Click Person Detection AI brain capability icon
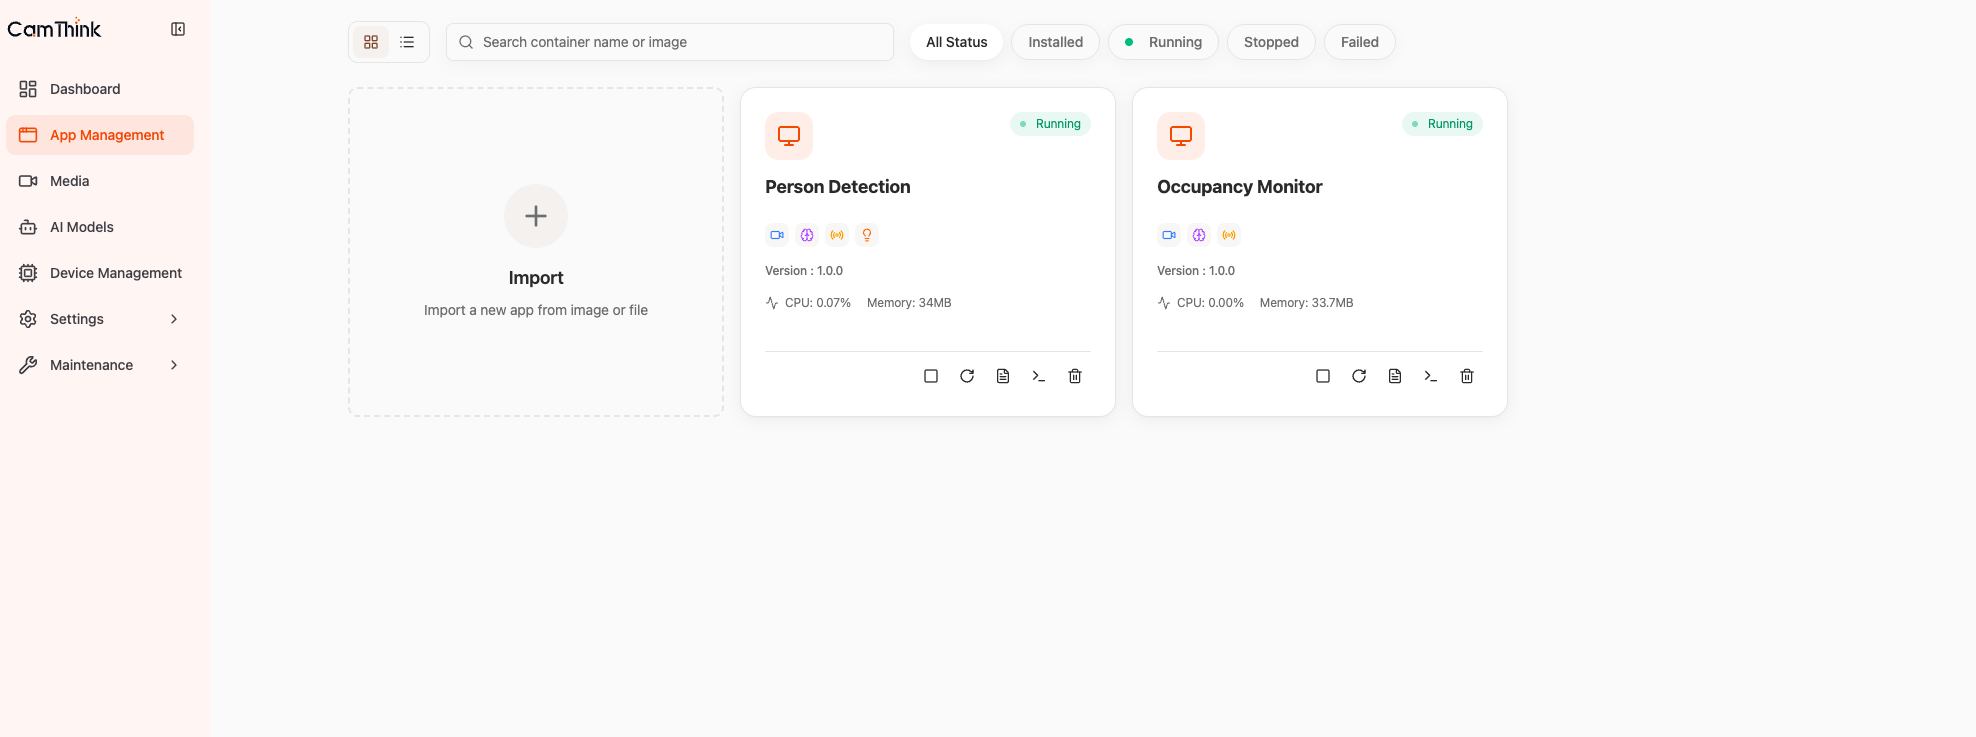This screenshot has height=737, width=1976. 807,235
